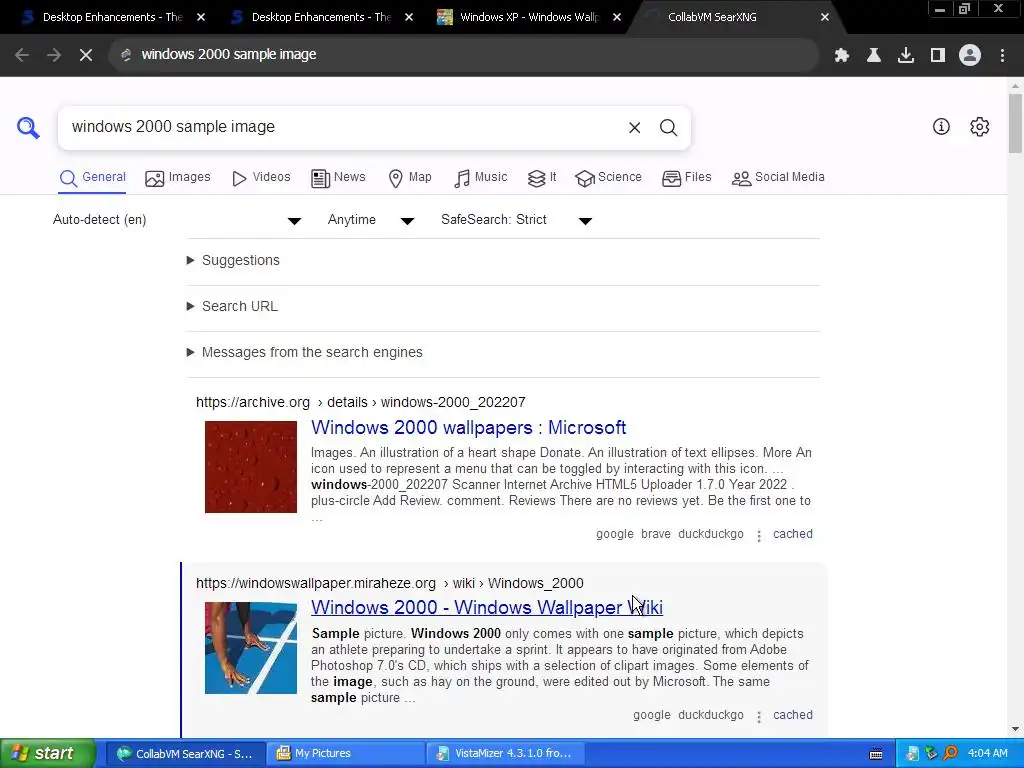Open Chrome labs flask icon
This screenshot has width=1024, height=768.
coord(874,55)
